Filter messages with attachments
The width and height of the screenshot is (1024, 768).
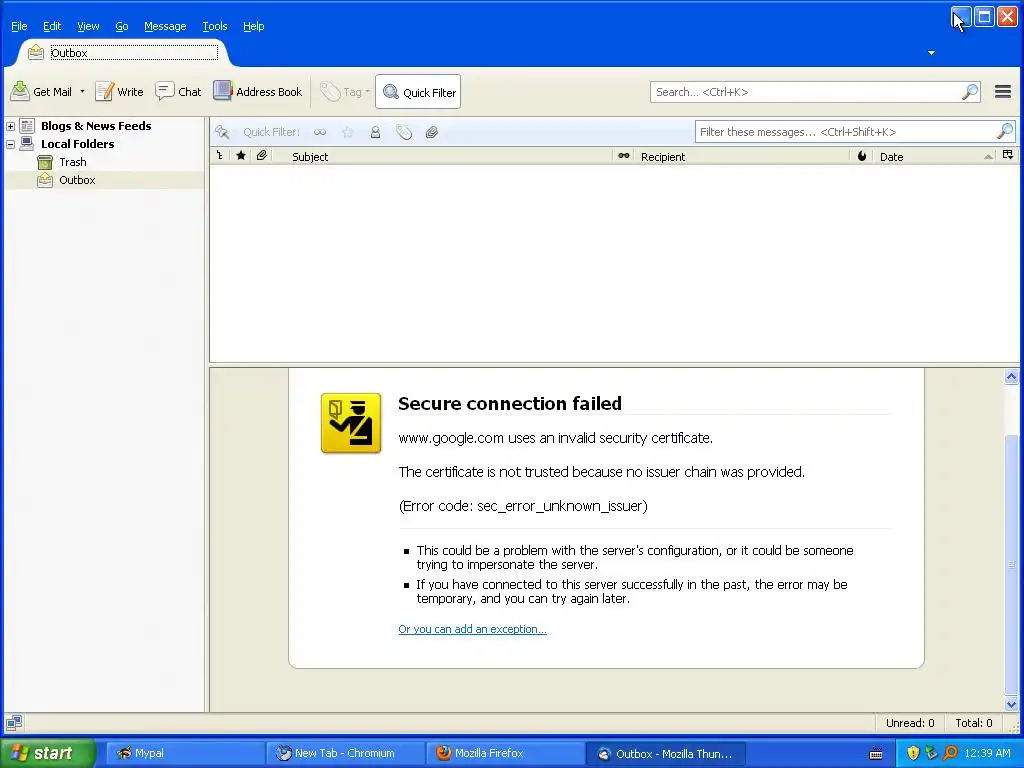[432, 132]
